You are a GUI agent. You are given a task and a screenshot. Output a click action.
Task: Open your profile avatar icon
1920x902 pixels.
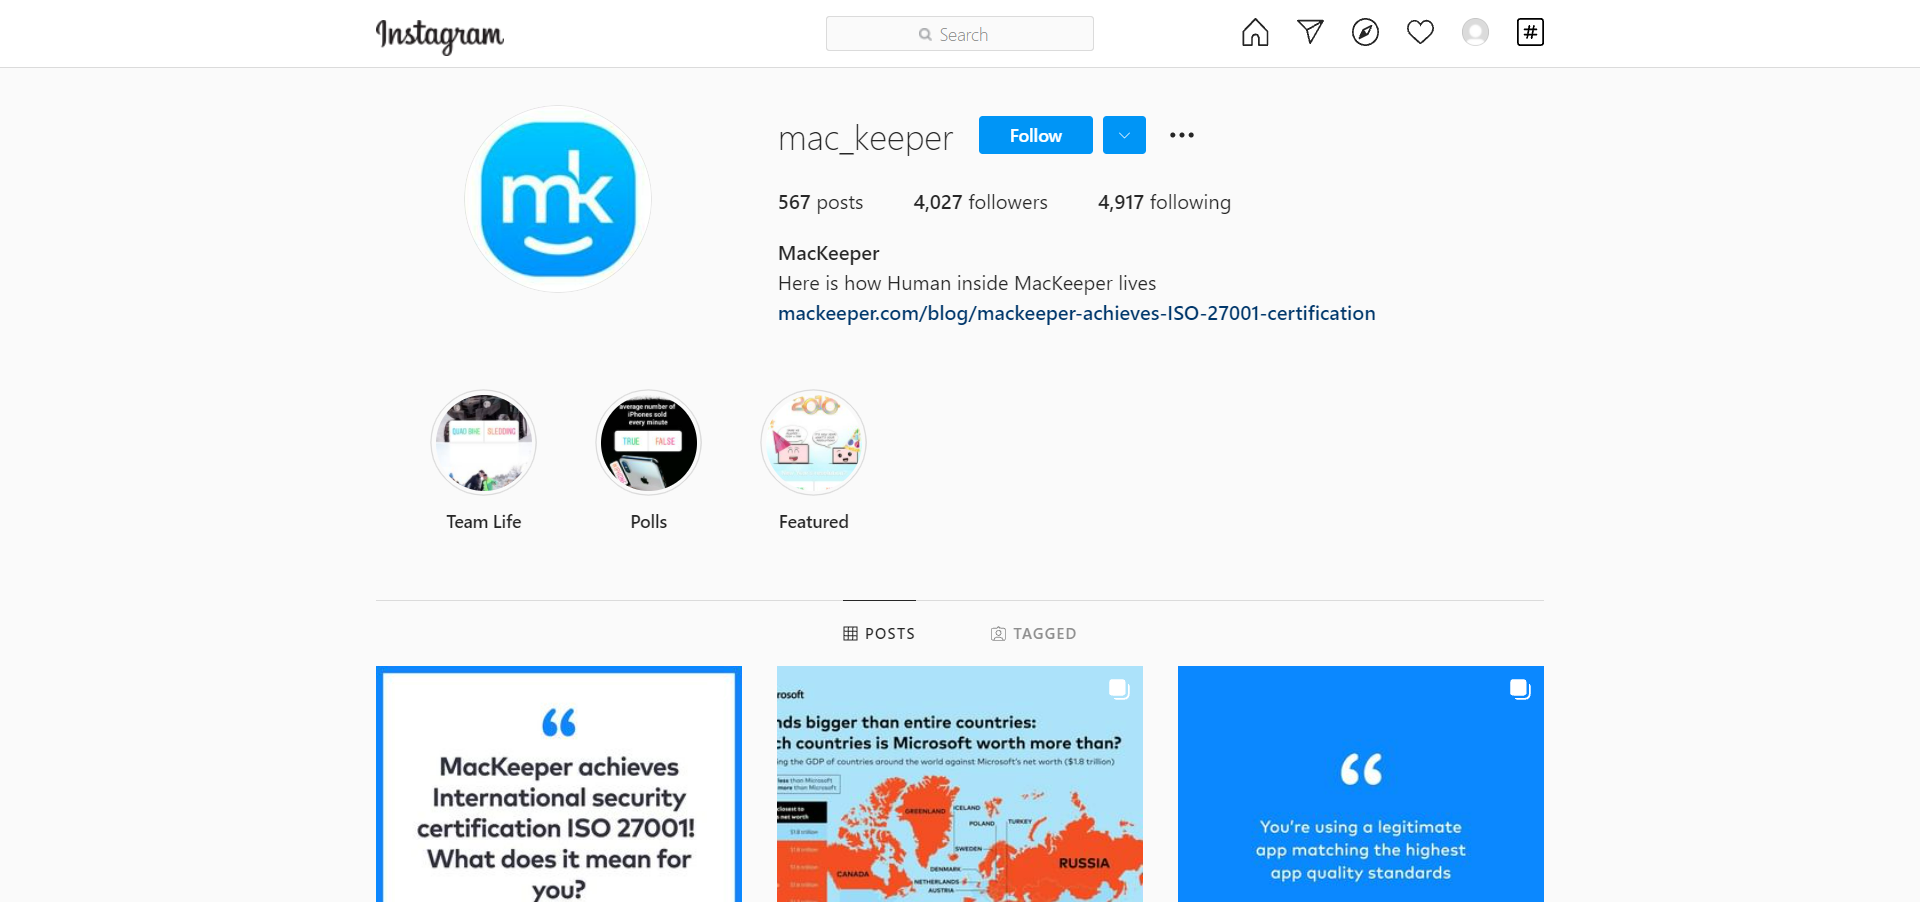pyautogui.click(x=1475, y=33)
